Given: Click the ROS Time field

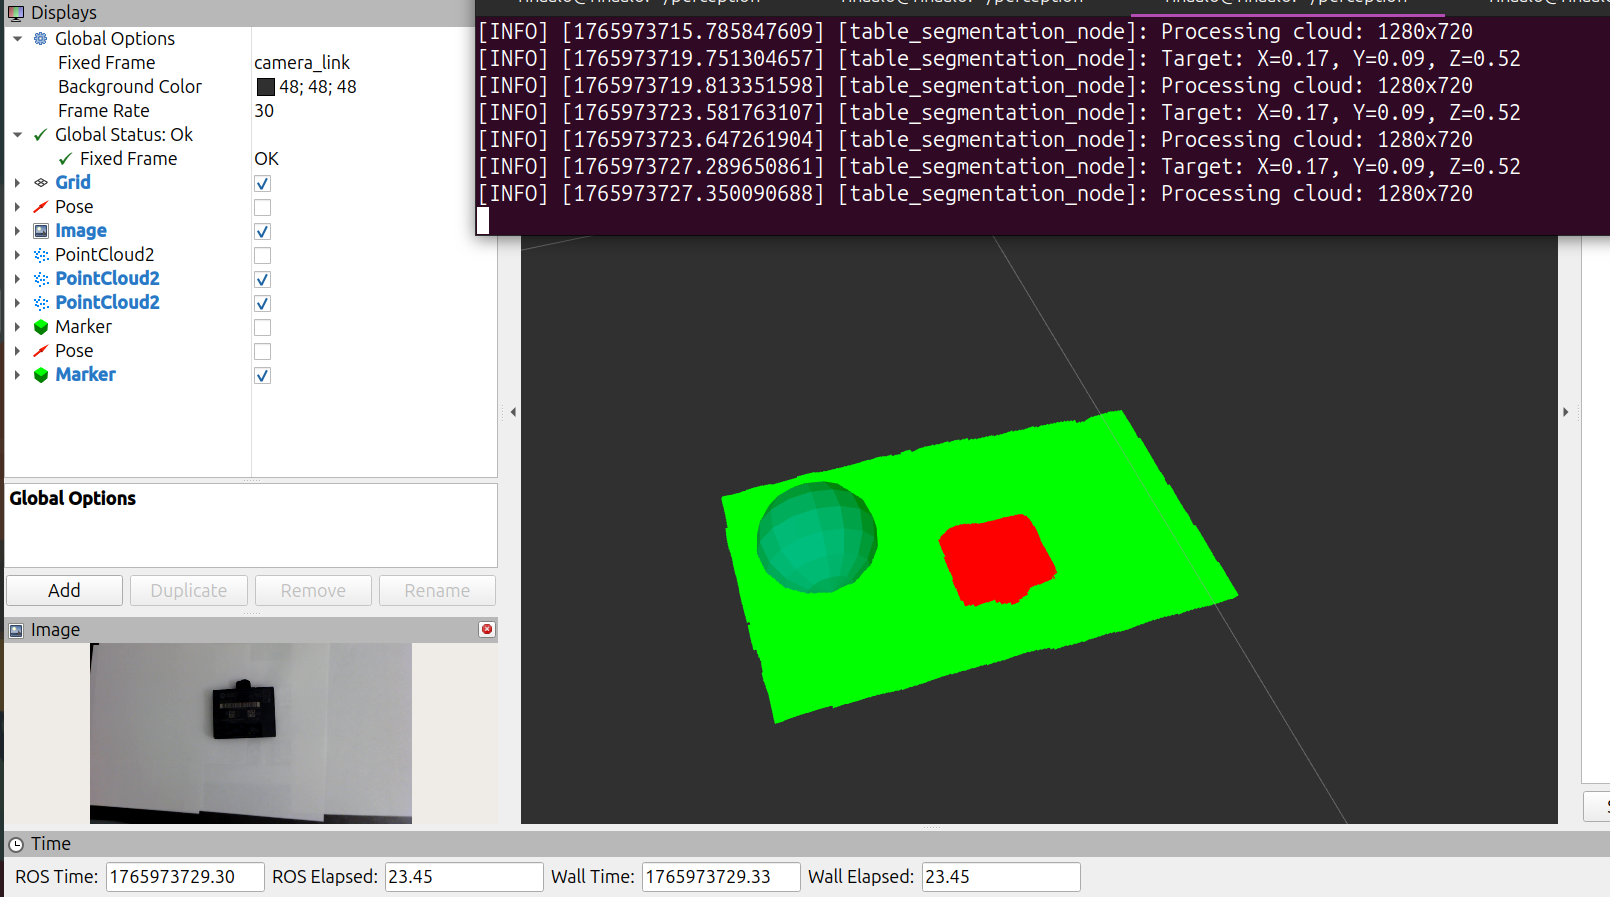Looking at the screenshot, I should click(185, 877).
